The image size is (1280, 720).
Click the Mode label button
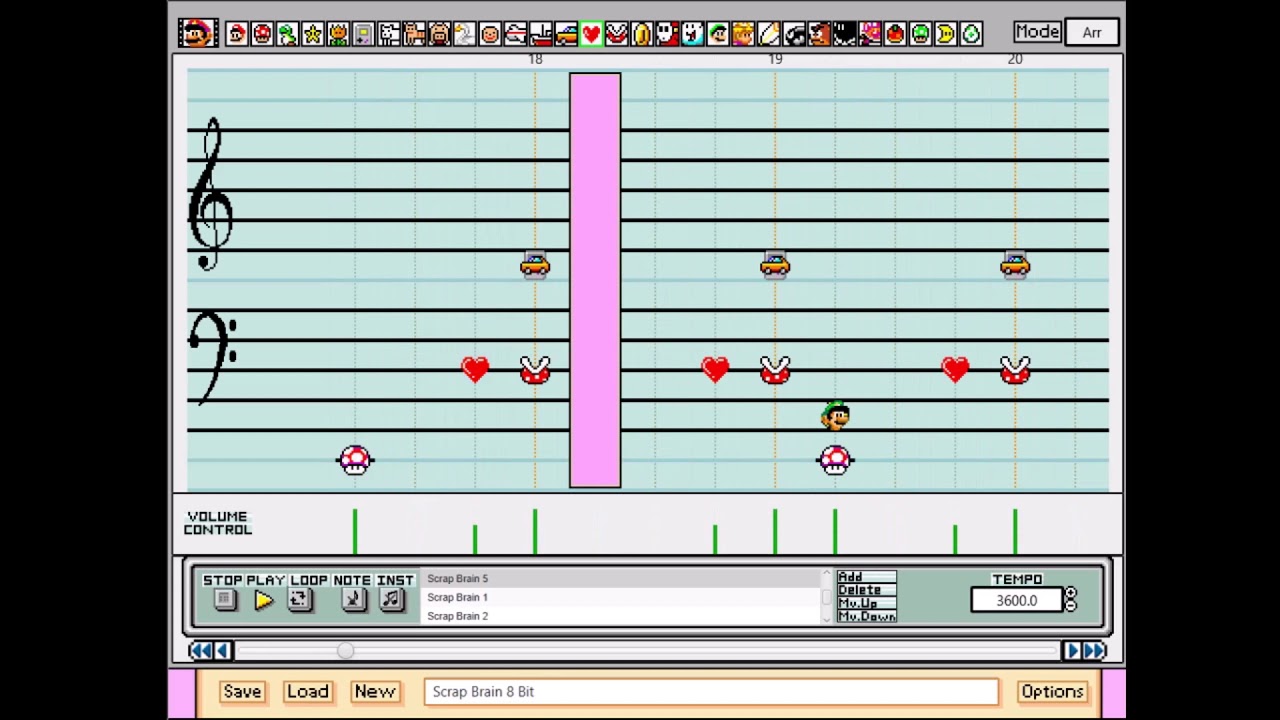click(1037, 32)
